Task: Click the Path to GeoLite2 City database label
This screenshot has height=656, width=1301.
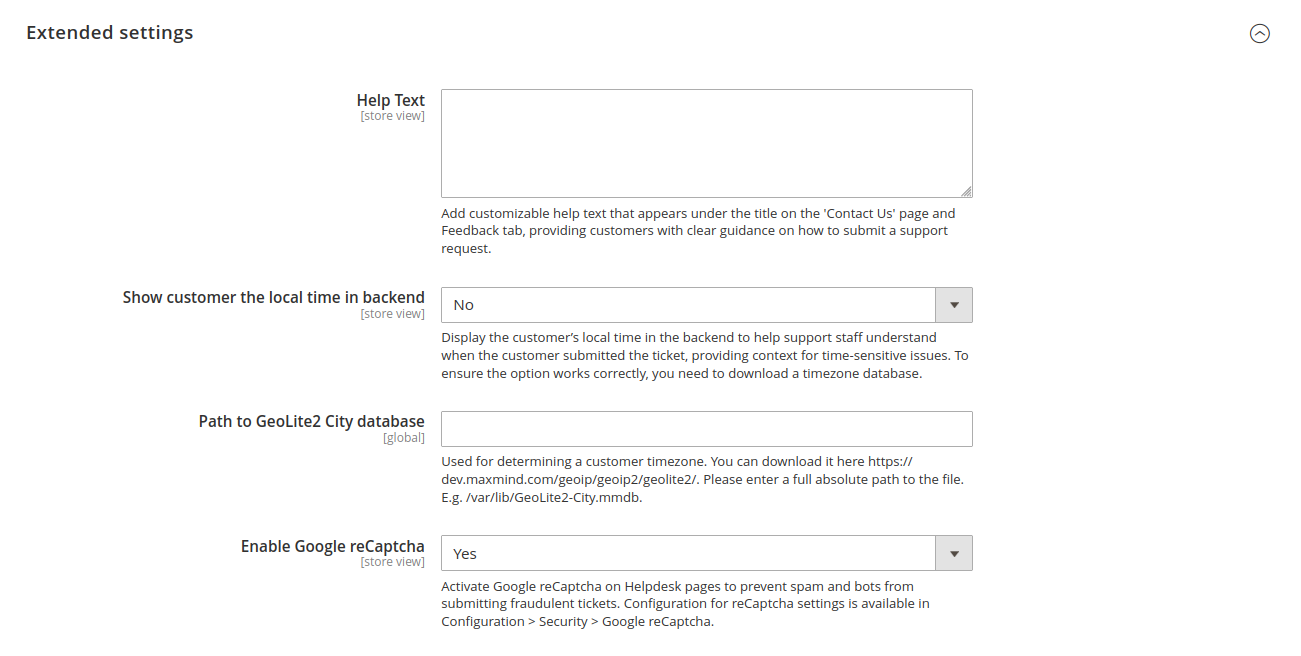Action: (x=311, y=421)
